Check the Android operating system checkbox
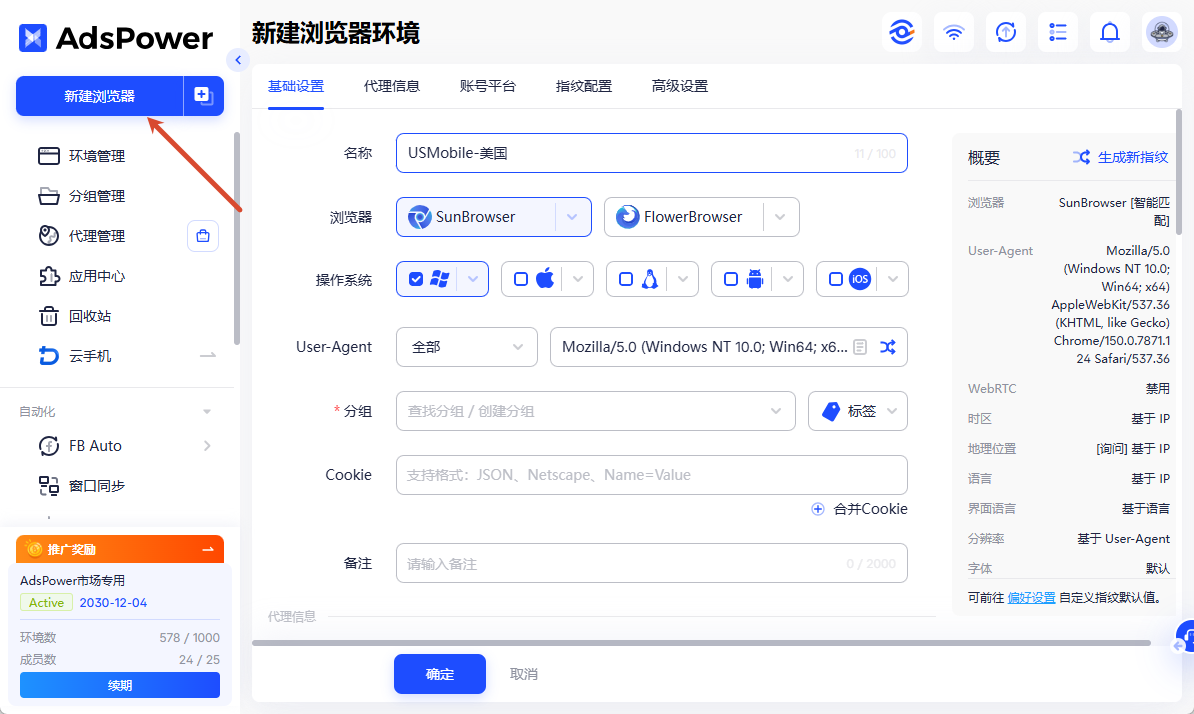The width and height of the screenshot is (1194, 714). point(731,279)
